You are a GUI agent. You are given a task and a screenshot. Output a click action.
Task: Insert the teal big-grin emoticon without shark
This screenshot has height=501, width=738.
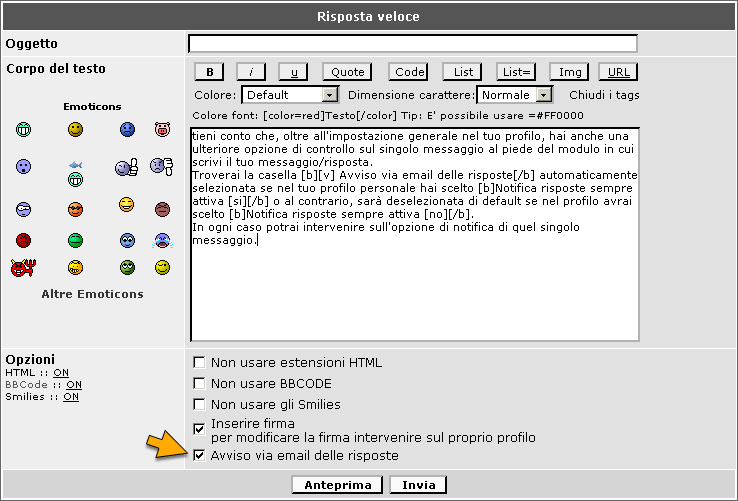coord(24,129)
